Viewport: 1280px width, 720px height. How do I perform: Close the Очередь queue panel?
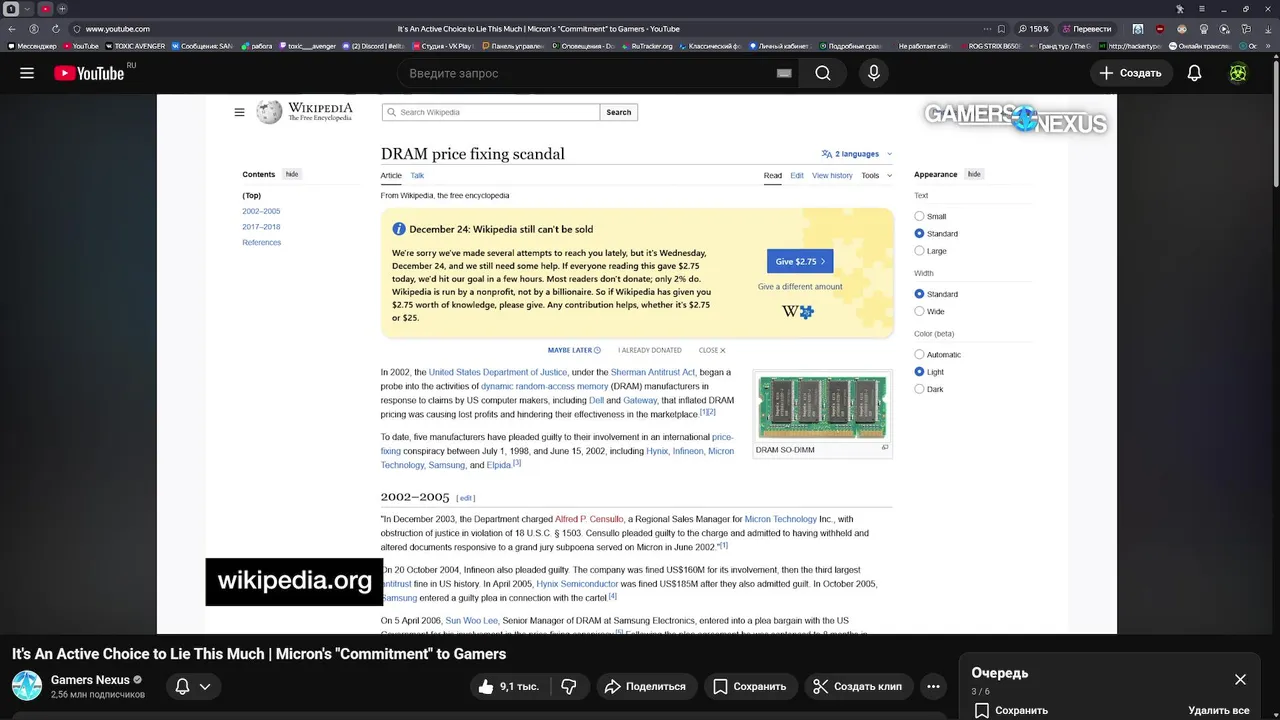coord(1240,679)
